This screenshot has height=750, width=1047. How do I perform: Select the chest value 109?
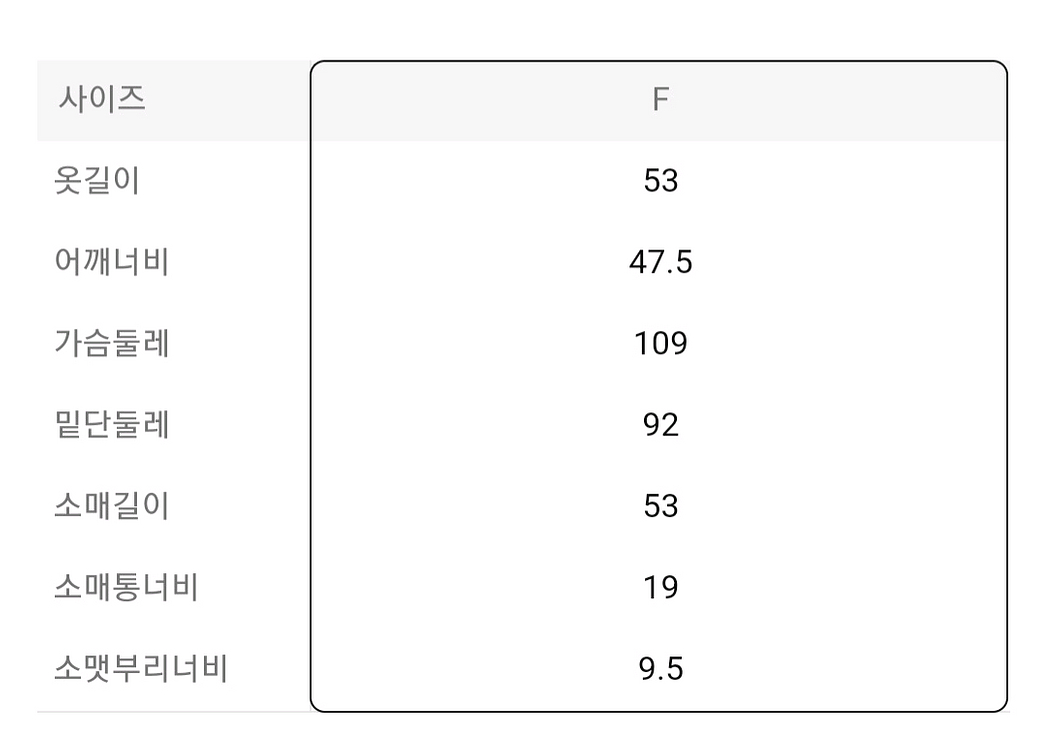point(661,343)
